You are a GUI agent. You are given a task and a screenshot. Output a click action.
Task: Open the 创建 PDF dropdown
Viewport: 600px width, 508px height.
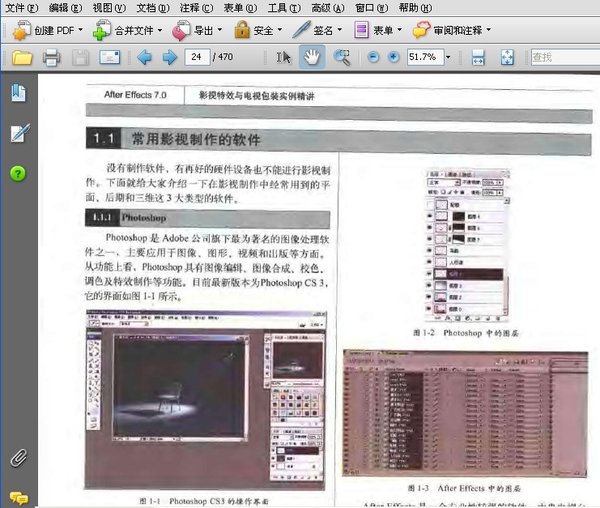point(47,30)
